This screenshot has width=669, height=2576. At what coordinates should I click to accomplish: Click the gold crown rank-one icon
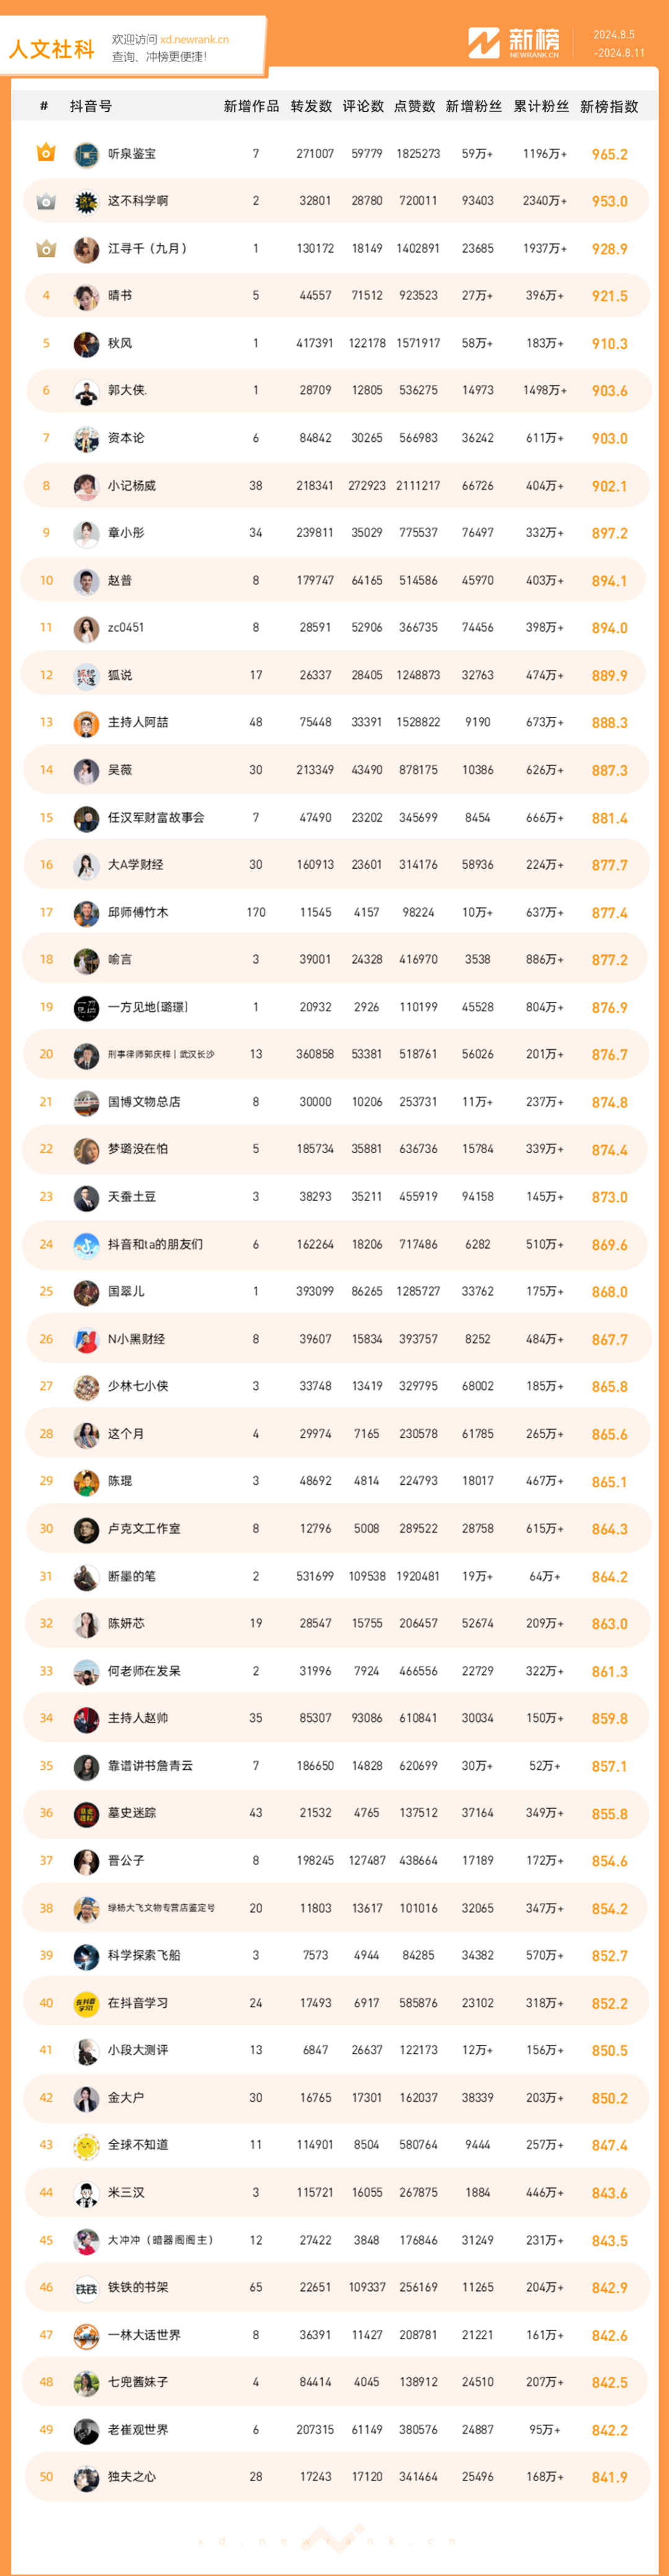[x=46, y=153]
